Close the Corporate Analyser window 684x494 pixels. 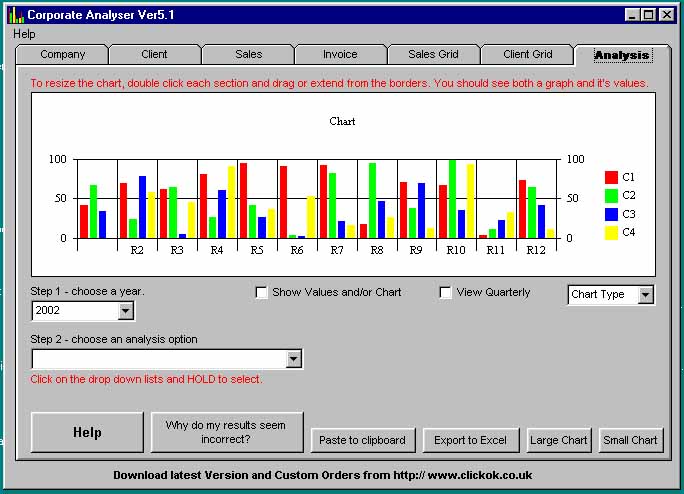point(667,15)
